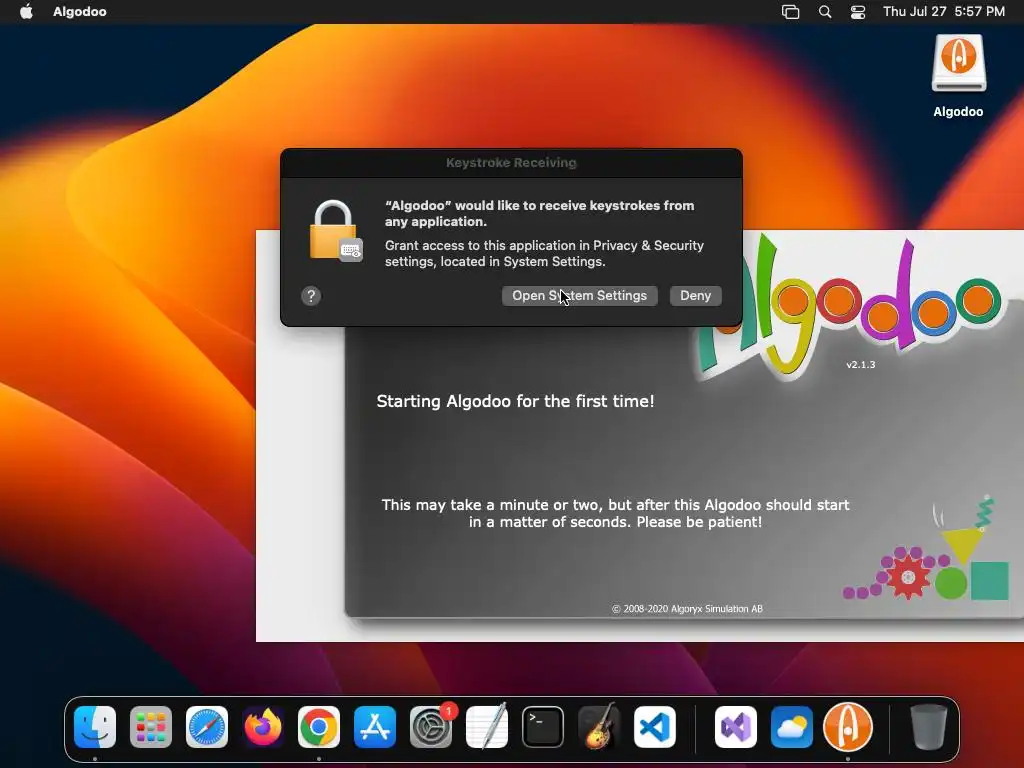Click the date and time in menu bar
The image size is (1024, 768).
click(944, 12)
